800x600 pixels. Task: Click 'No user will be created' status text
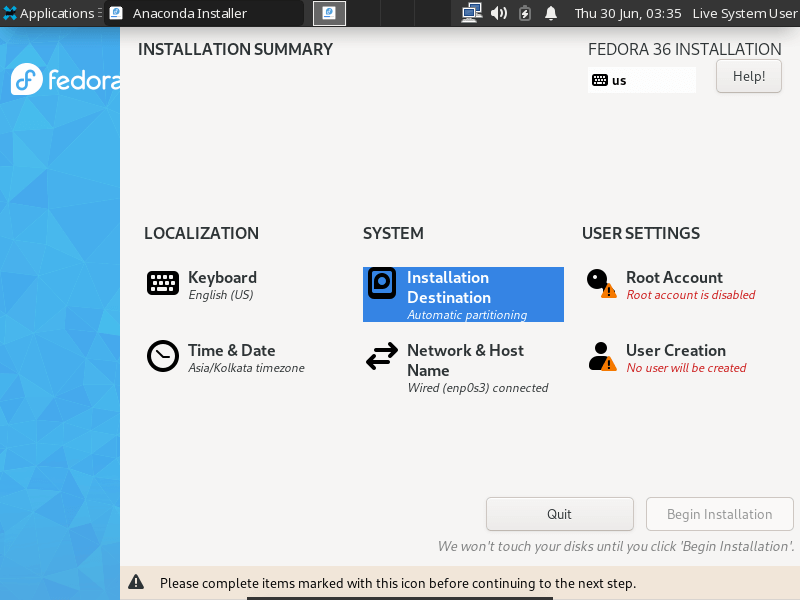tap(686, 368)
